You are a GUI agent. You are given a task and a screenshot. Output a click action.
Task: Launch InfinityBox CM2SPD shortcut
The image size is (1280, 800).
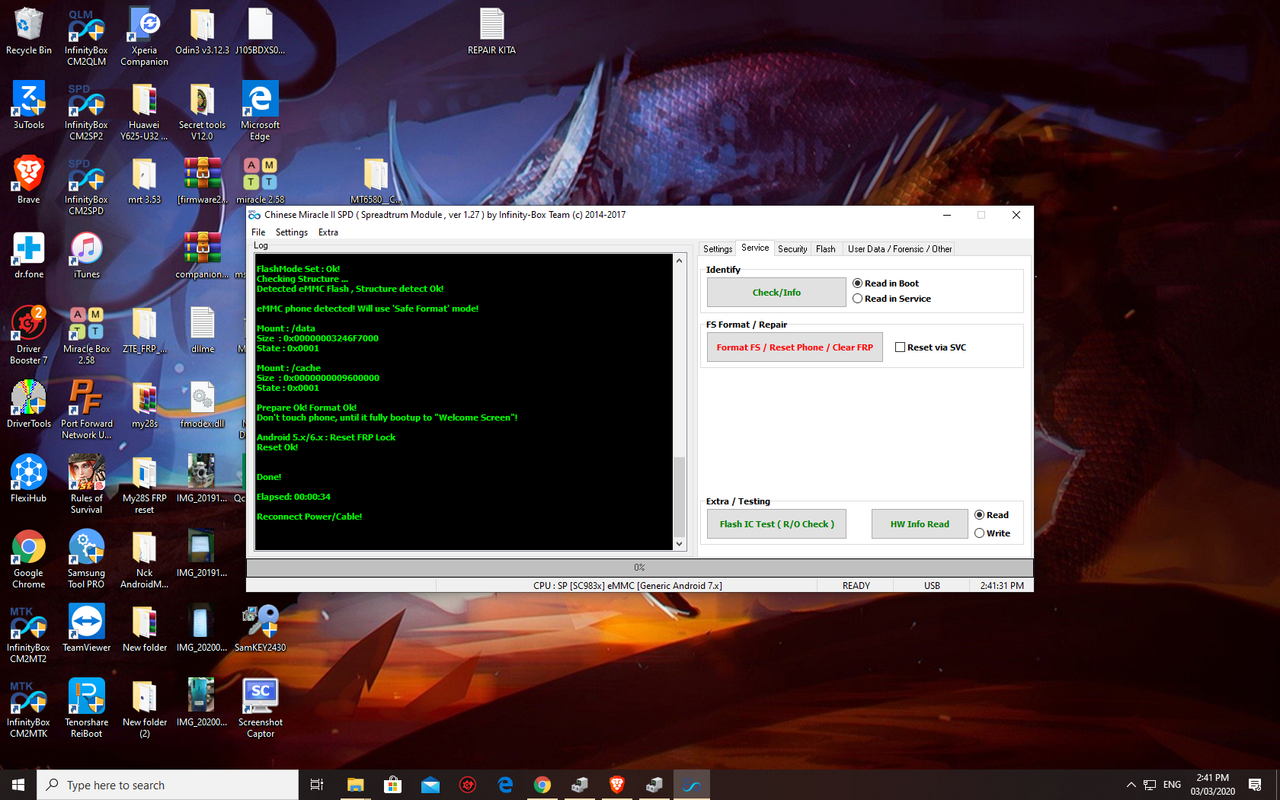(x=86, y=187)
